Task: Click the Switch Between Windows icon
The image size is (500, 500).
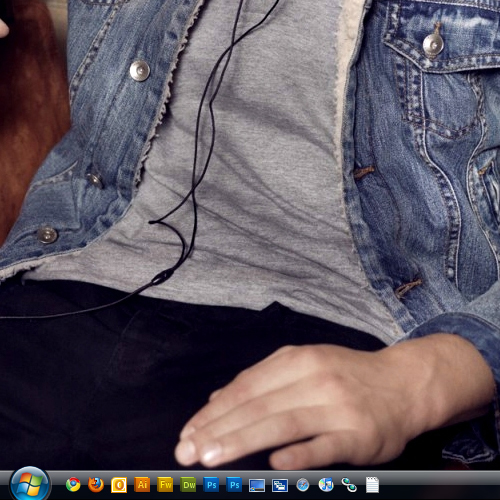Action: coord(280,485)
